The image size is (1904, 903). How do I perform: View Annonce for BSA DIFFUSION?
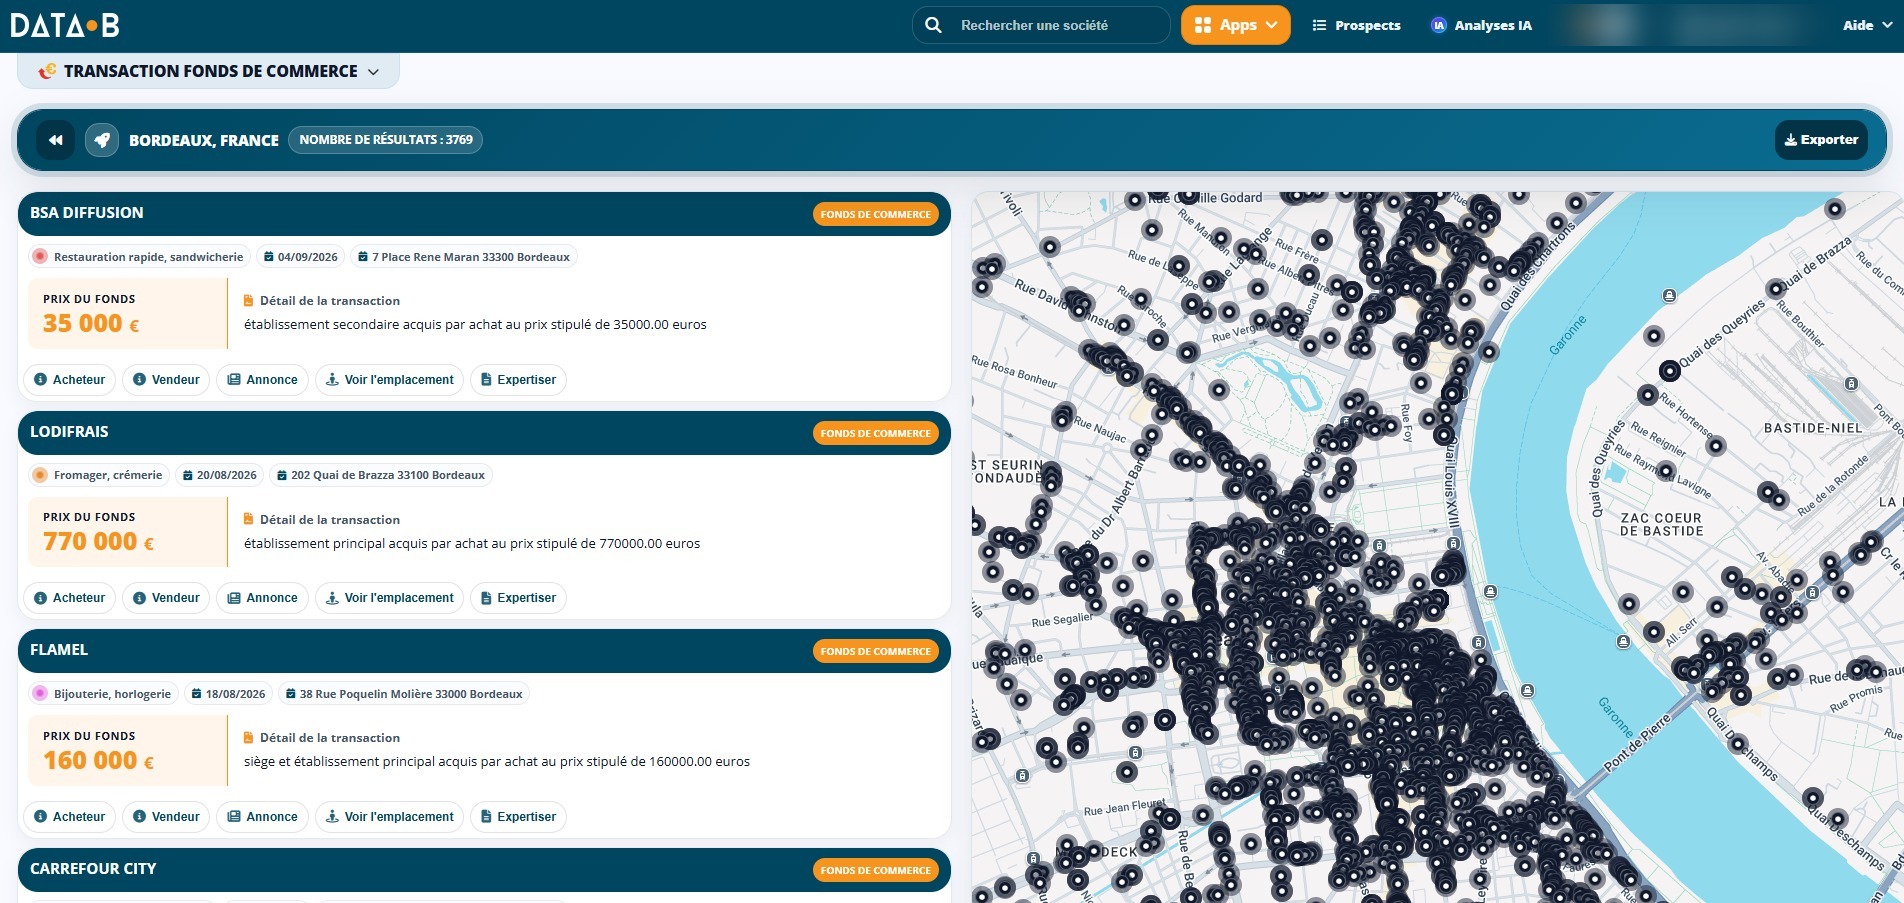click(262, 380)
